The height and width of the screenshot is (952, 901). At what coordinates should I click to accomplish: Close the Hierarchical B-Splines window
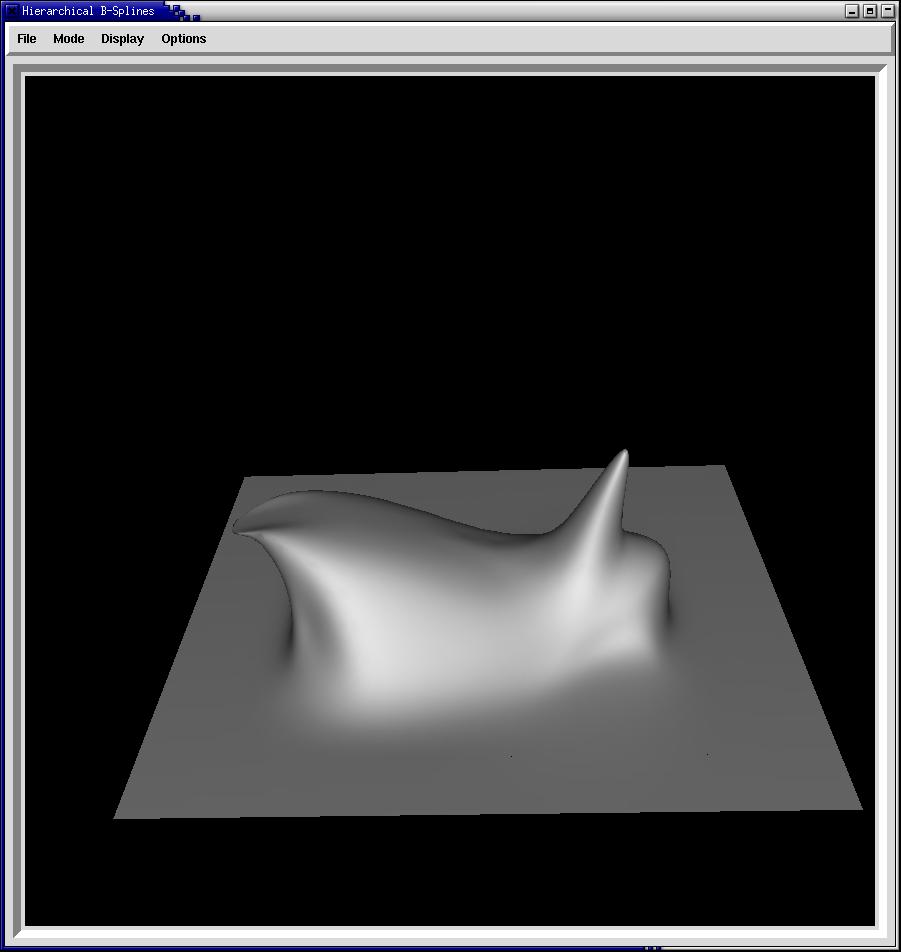888,11
